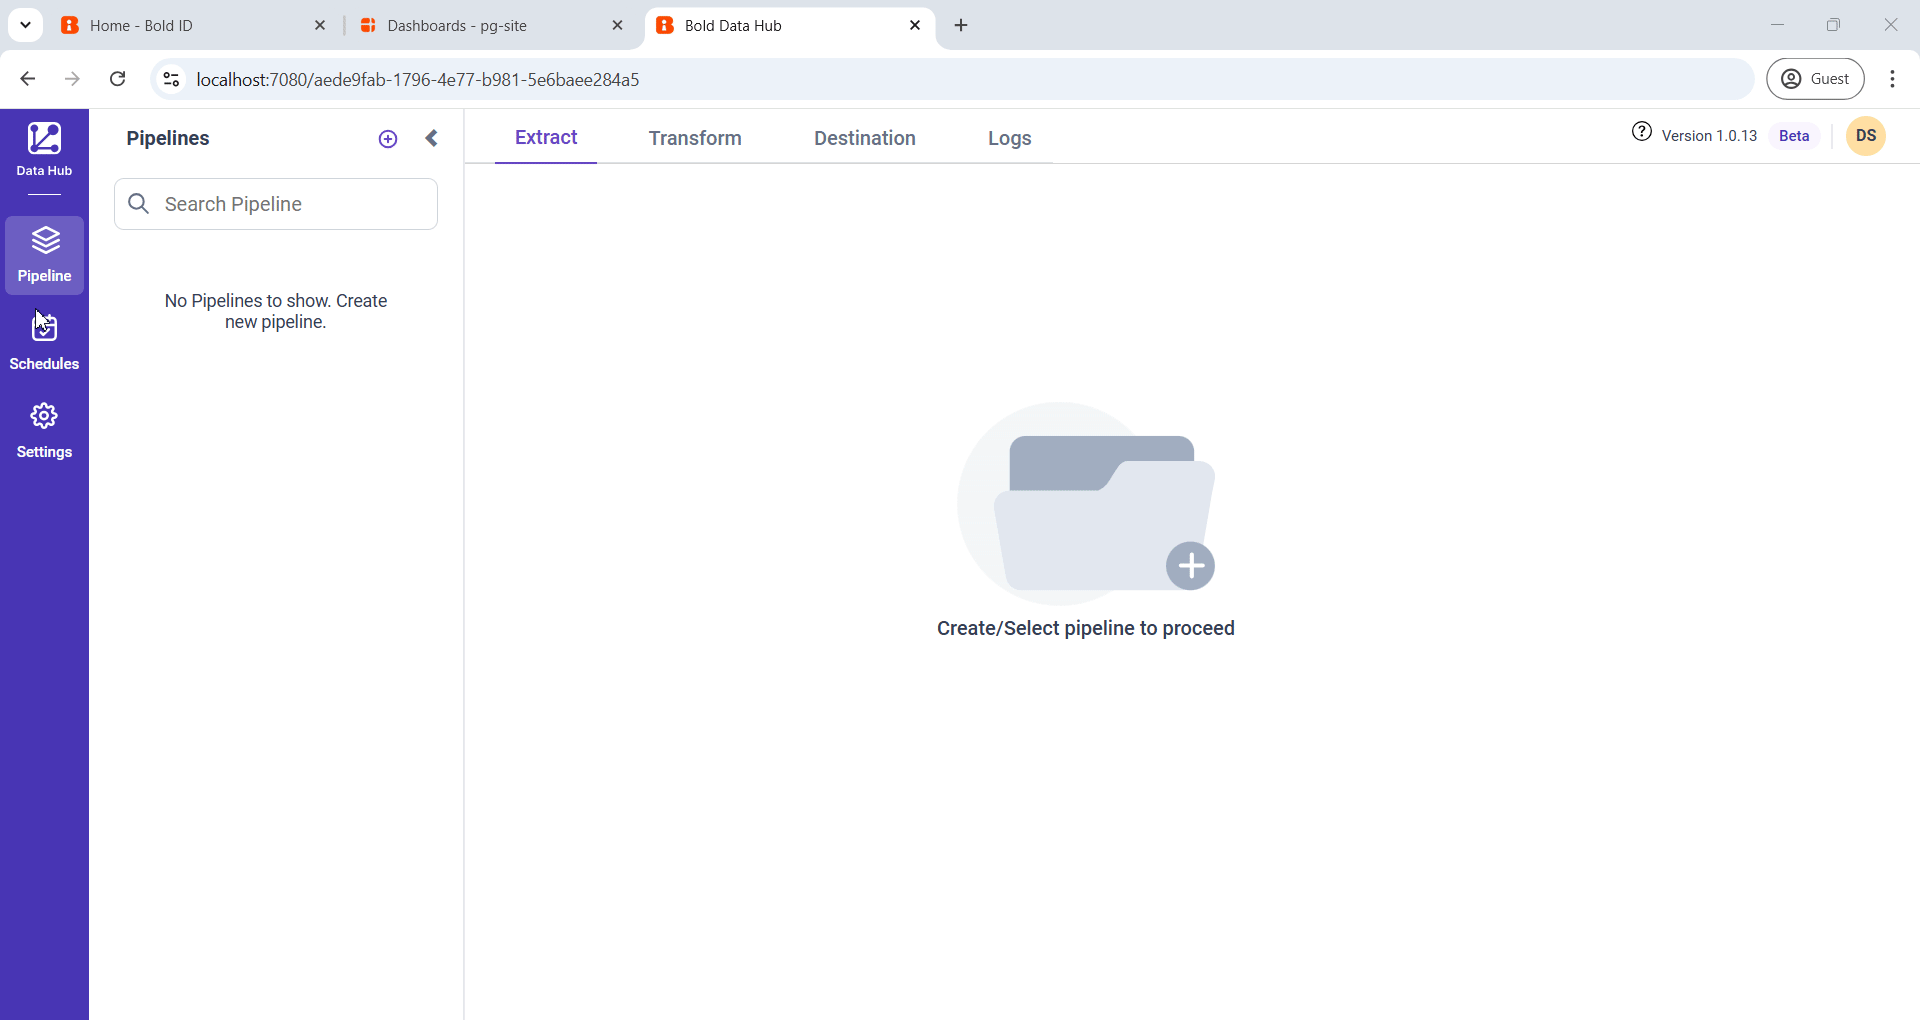Viewport: 1920px width, 1020px height.
Task: Click the folder create pipeline illustration
Action: (1087, 503)
